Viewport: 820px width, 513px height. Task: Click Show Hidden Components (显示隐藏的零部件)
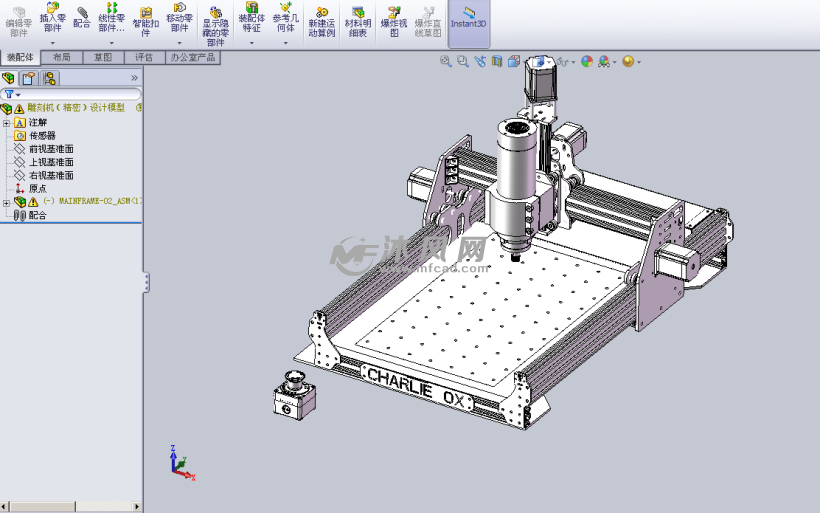point(215,27)
